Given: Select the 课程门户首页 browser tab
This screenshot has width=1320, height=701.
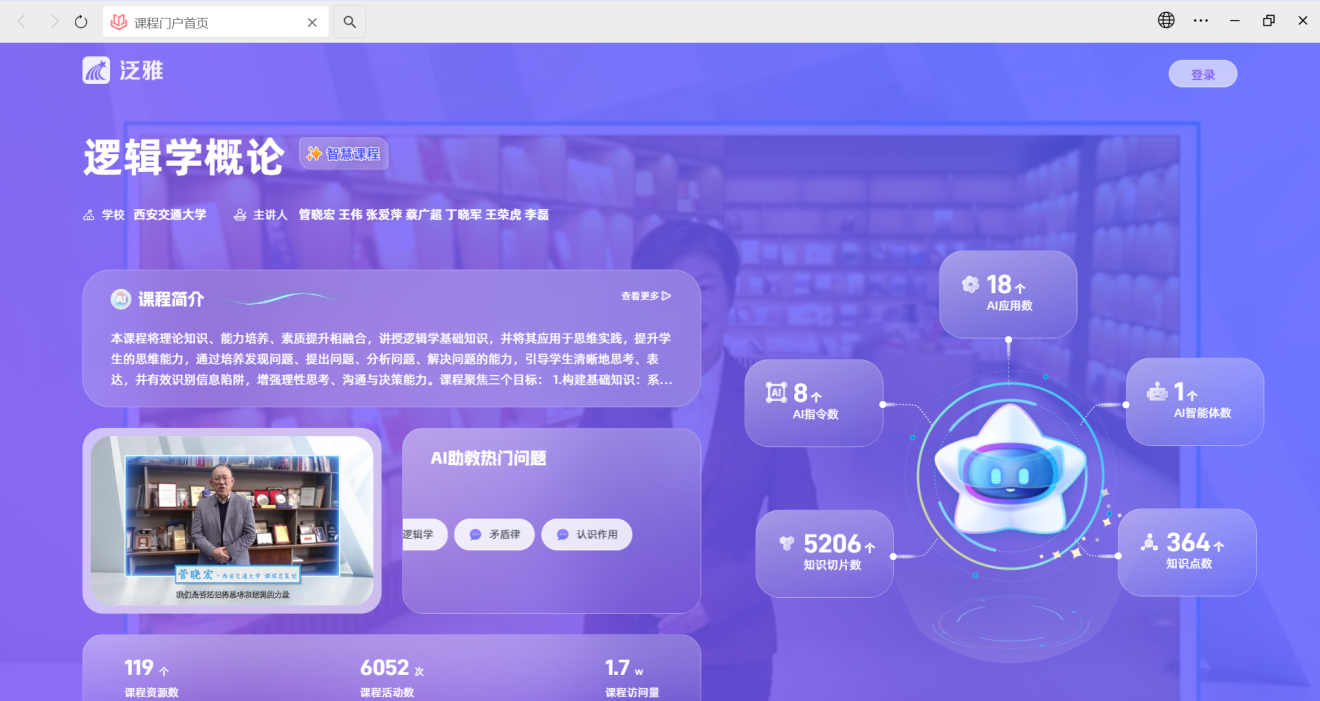Looking at the screenshot, I should [x=200, y=22].
